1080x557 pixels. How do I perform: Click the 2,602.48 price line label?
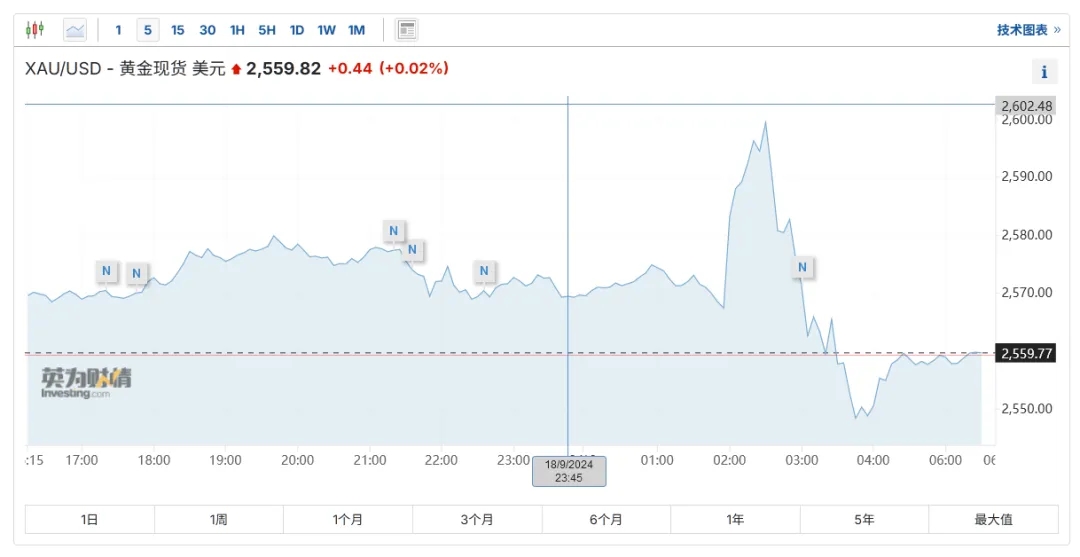[x=1026, y=106]
